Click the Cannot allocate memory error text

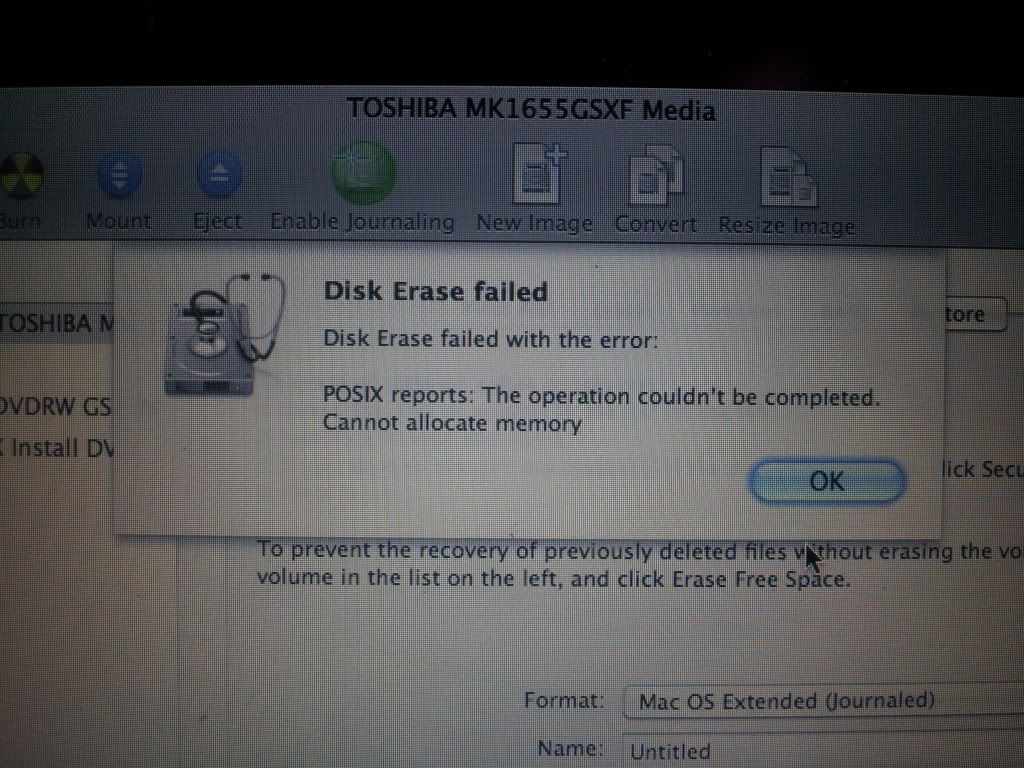click(x=452, y=423)
